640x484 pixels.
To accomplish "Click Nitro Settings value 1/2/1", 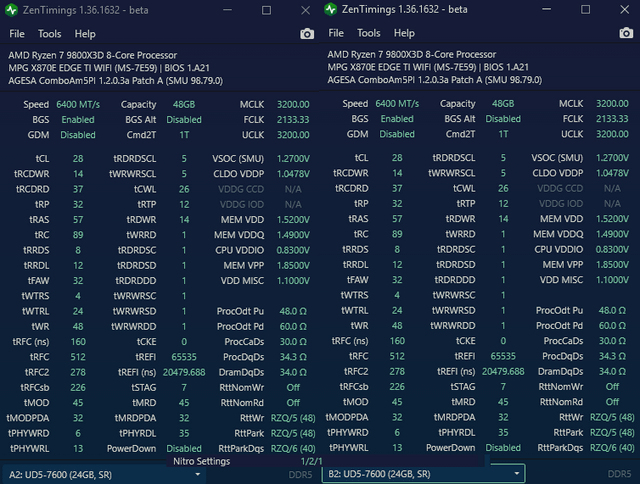I will click(311, 461).
